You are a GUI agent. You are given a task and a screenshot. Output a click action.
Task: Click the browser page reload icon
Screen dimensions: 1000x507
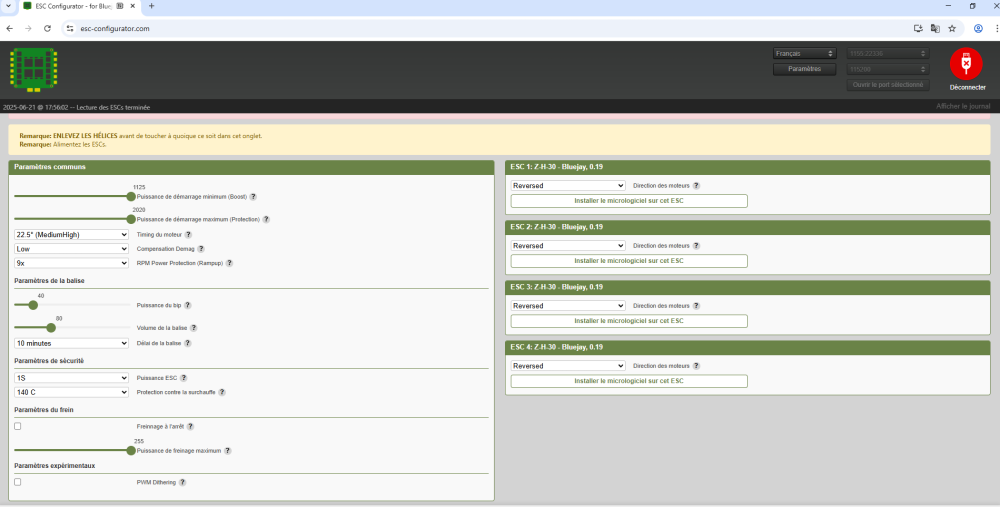click(x=46, y=29)
